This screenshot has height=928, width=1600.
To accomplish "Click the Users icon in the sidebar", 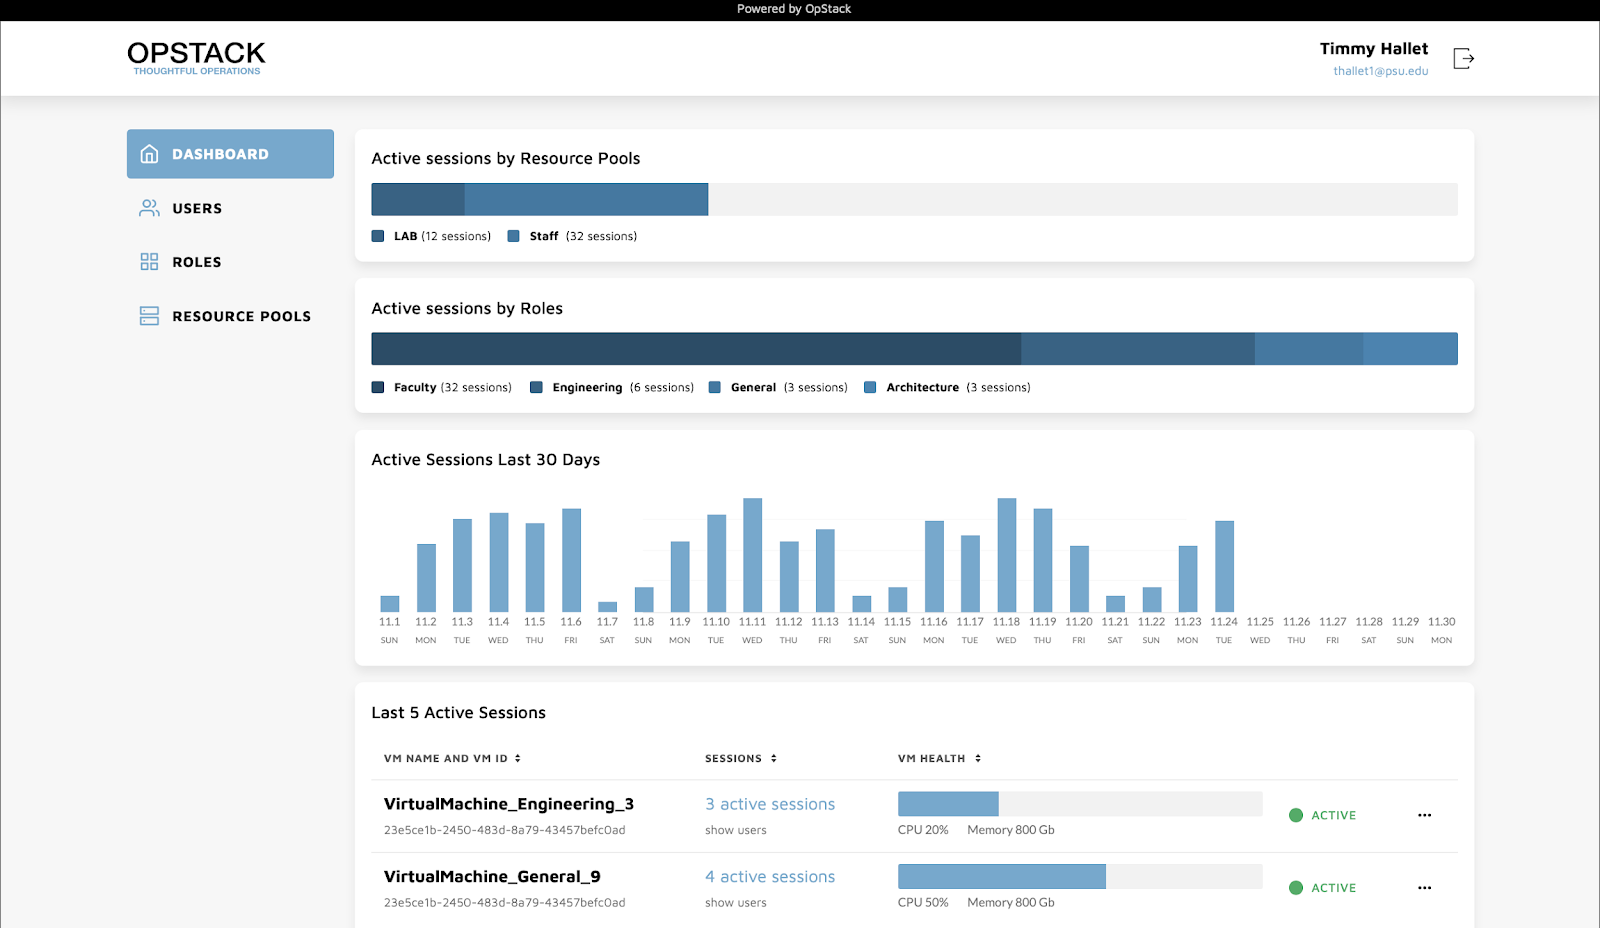I will [x=149, y=207].
